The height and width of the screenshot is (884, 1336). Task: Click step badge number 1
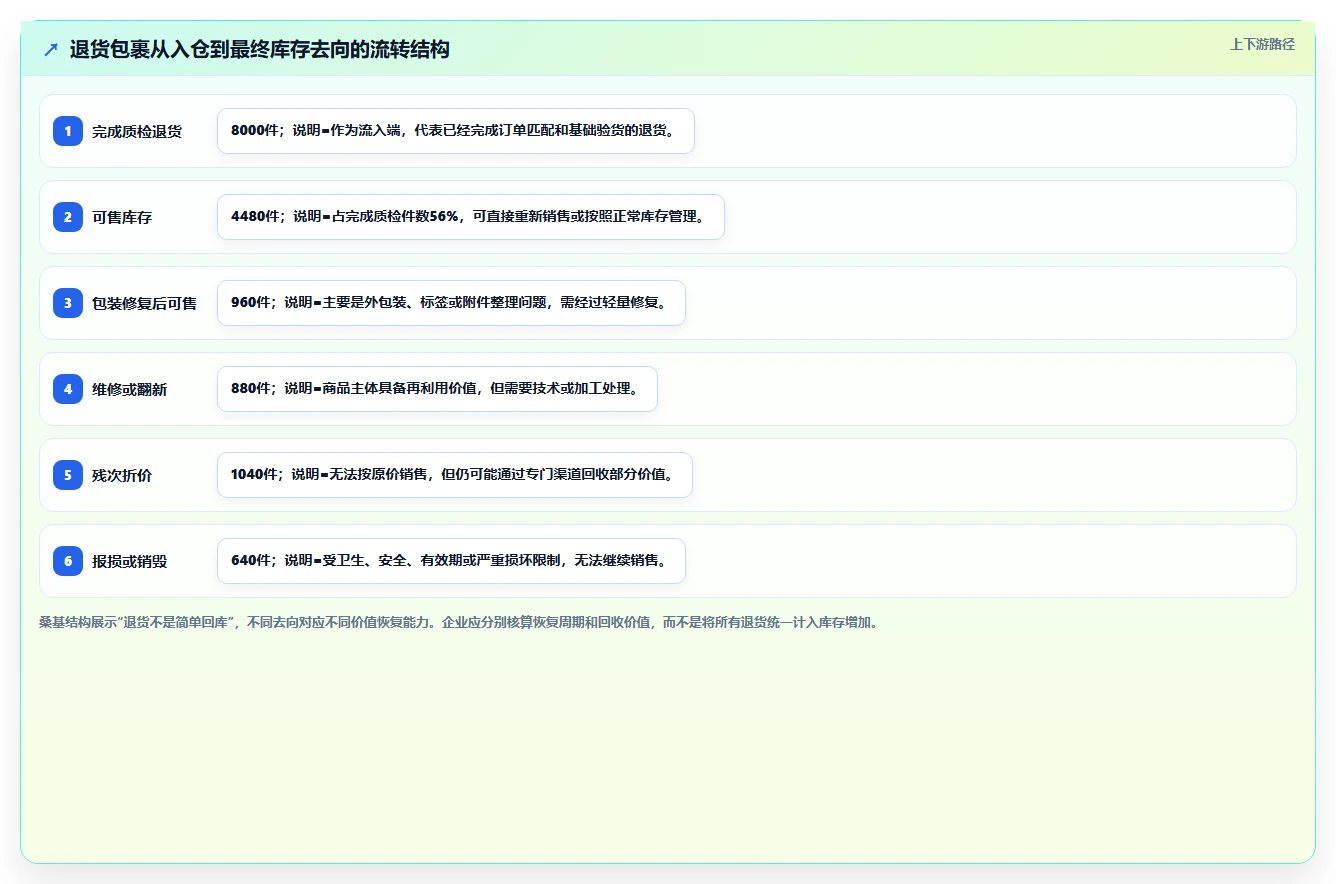click(68, 131)
